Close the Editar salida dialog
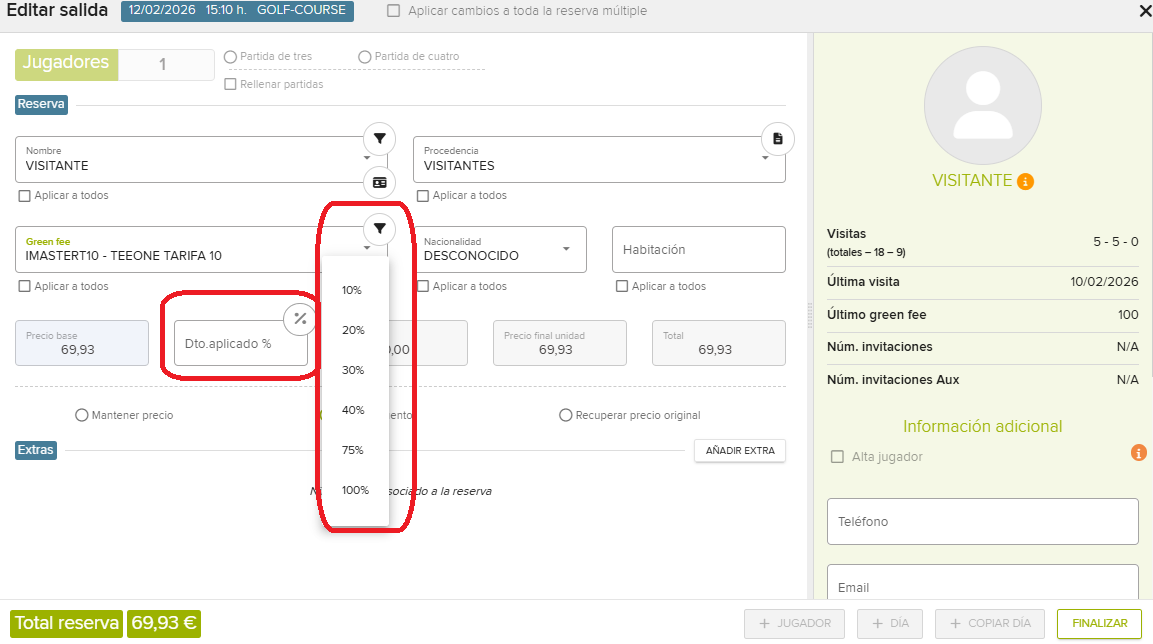This screenshot has height=644, width=1153. (1145, 11)
